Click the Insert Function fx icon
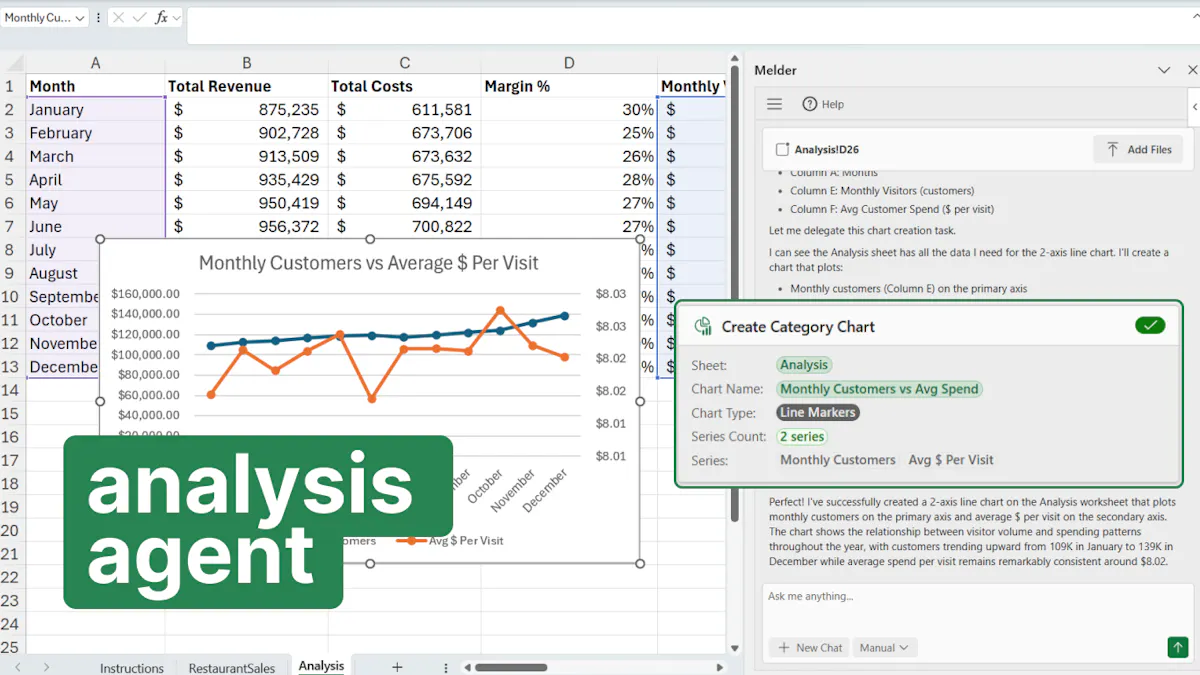The image size is (1200, 675). point(161,18)
